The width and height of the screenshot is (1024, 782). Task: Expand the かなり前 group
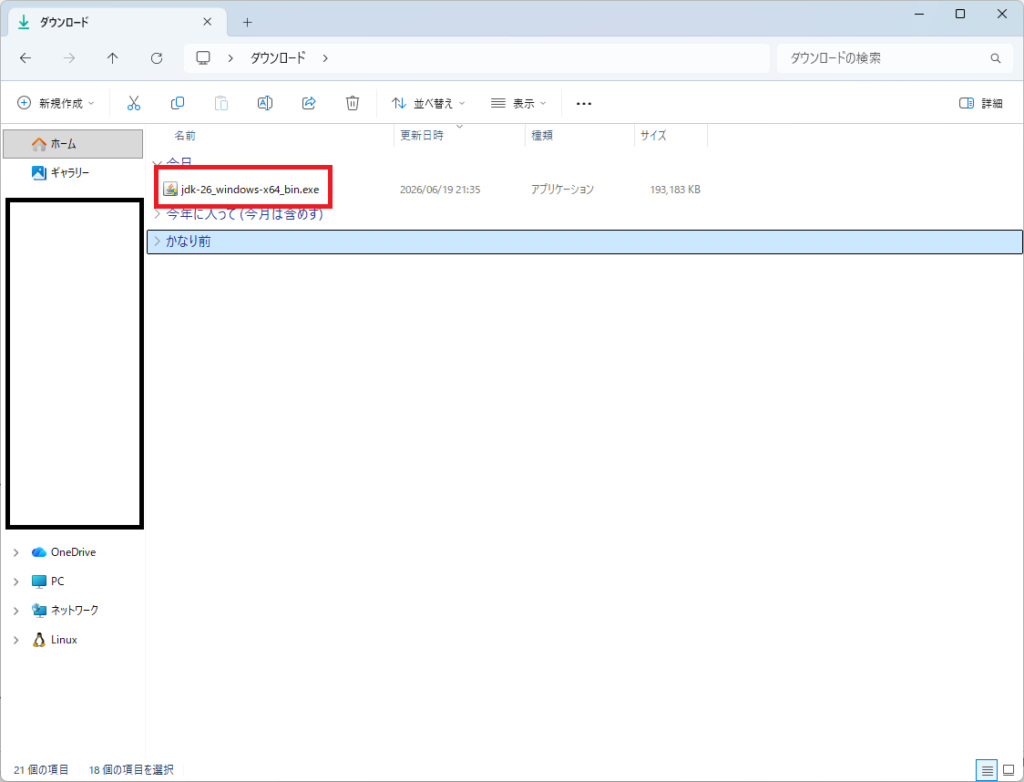pos(157,242)
